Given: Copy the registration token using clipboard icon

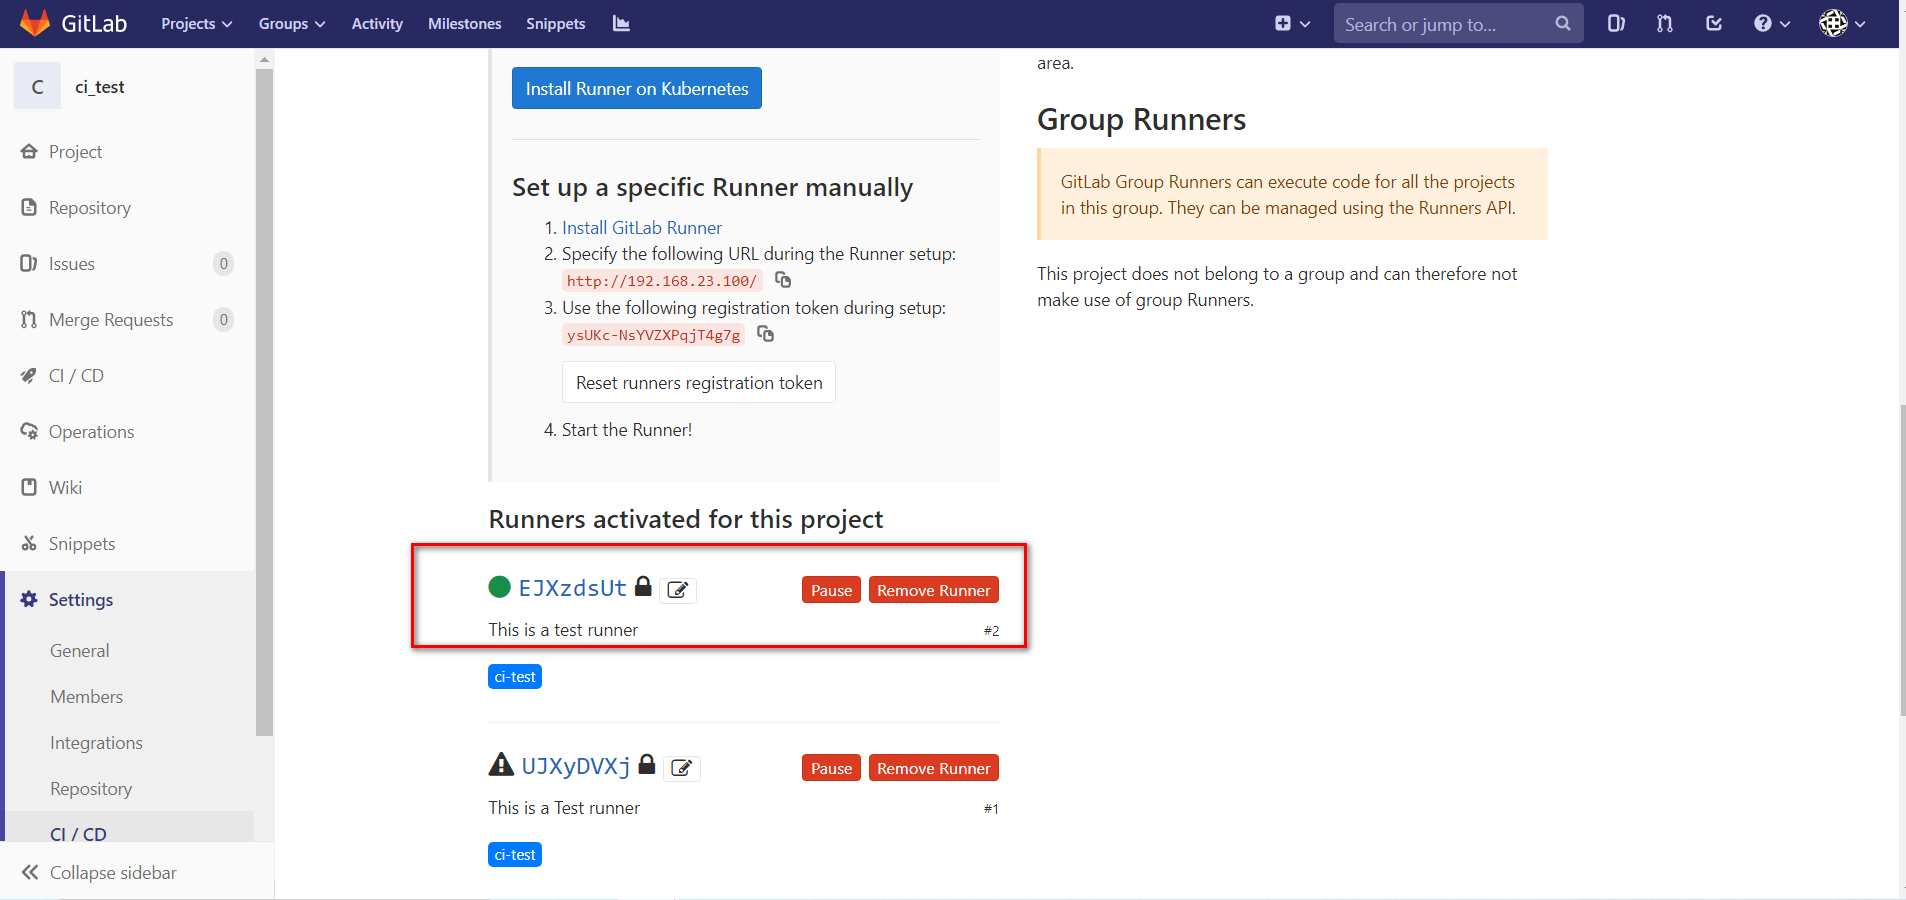Looking at the screenshot, I should 766,334.
